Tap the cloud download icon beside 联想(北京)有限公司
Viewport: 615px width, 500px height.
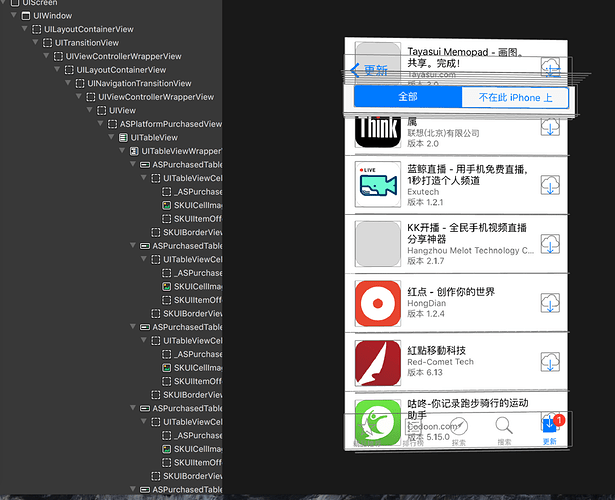pos(550,126)
